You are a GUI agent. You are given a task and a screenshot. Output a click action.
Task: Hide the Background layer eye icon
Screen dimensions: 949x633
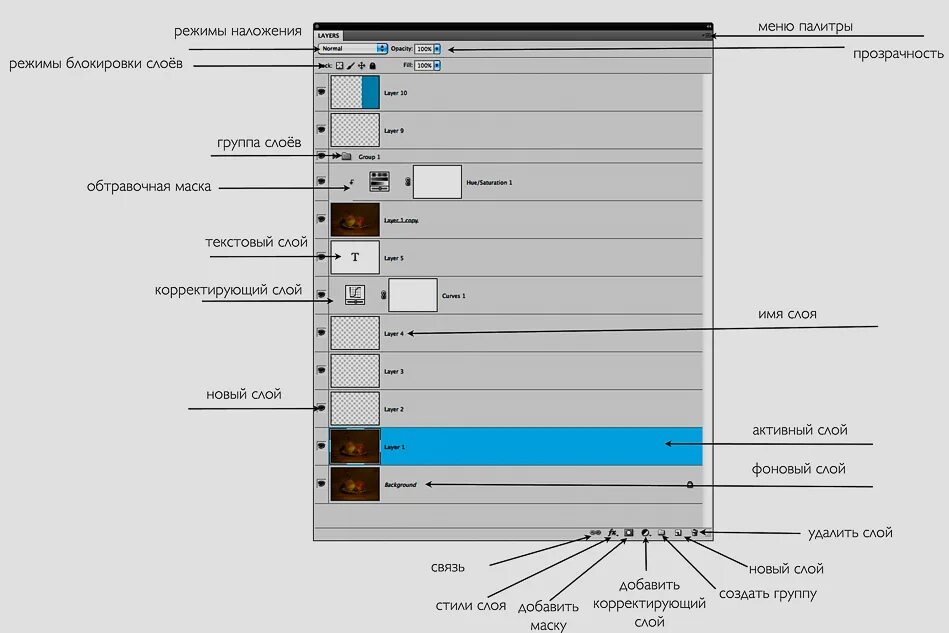coord(321,484)
